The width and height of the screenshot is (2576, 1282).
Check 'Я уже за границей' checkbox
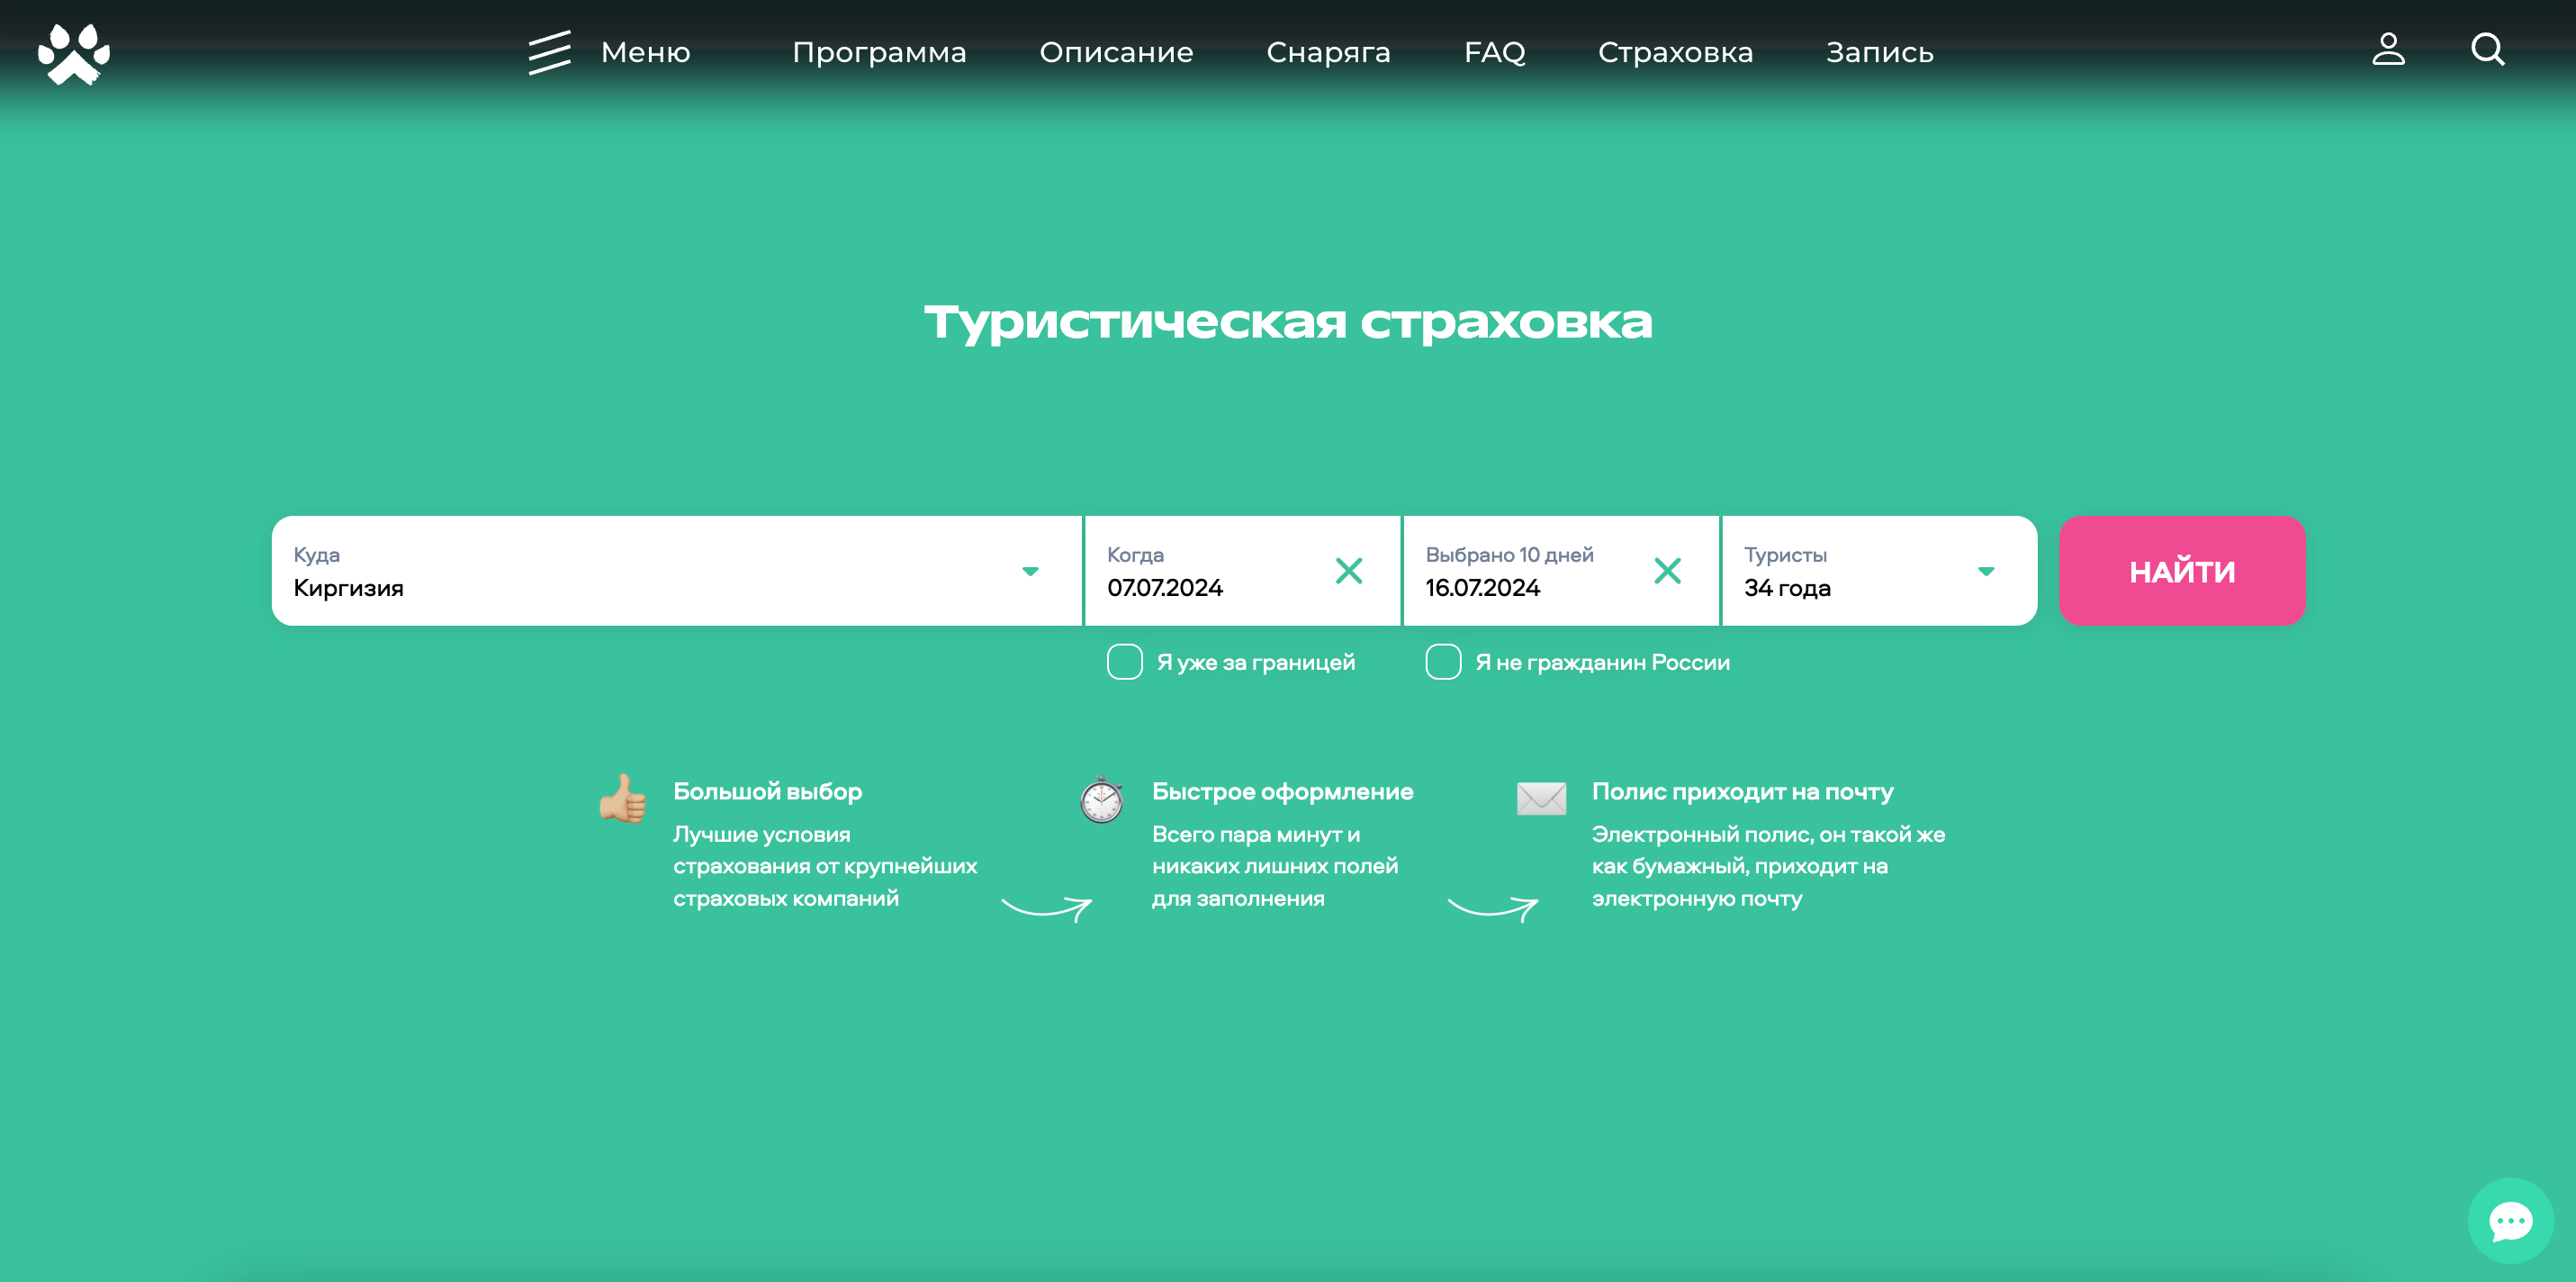pyautogui.click(x=1124, y=662)
